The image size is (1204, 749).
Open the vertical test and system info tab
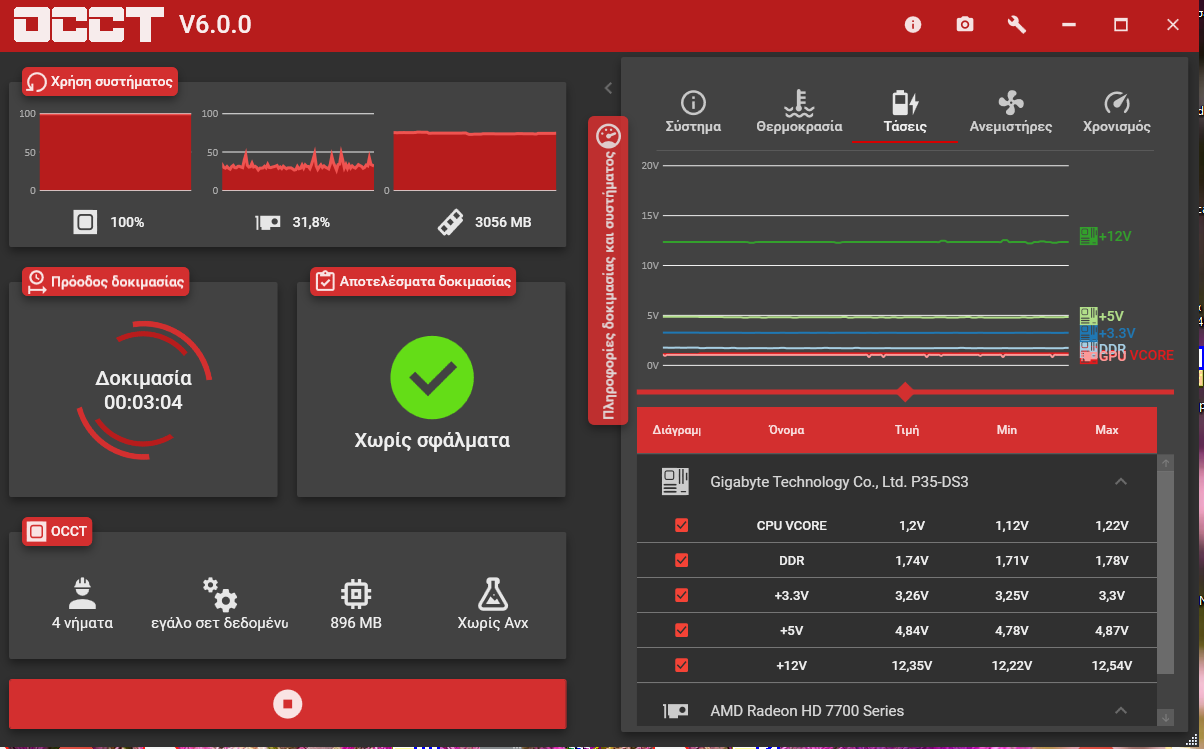608,270
